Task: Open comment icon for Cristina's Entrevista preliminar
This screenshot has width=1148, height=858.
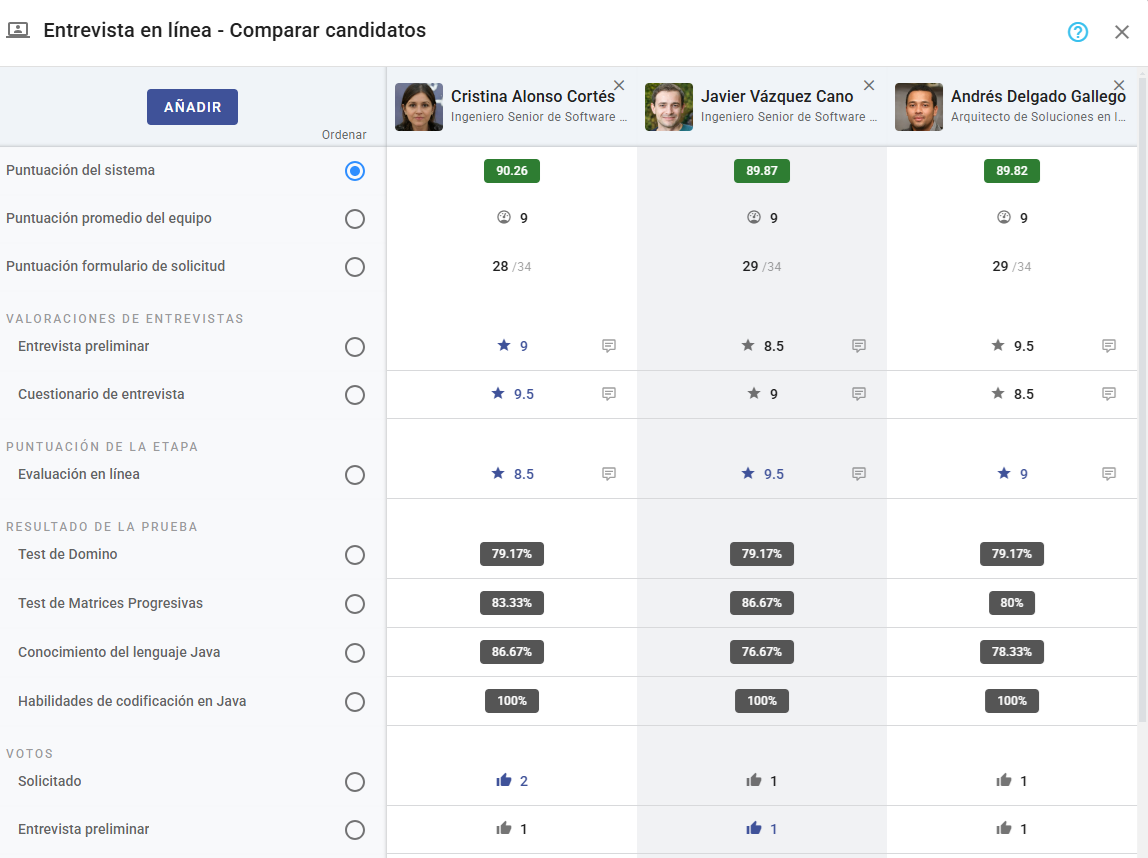Action: click(x=609, y=346)
